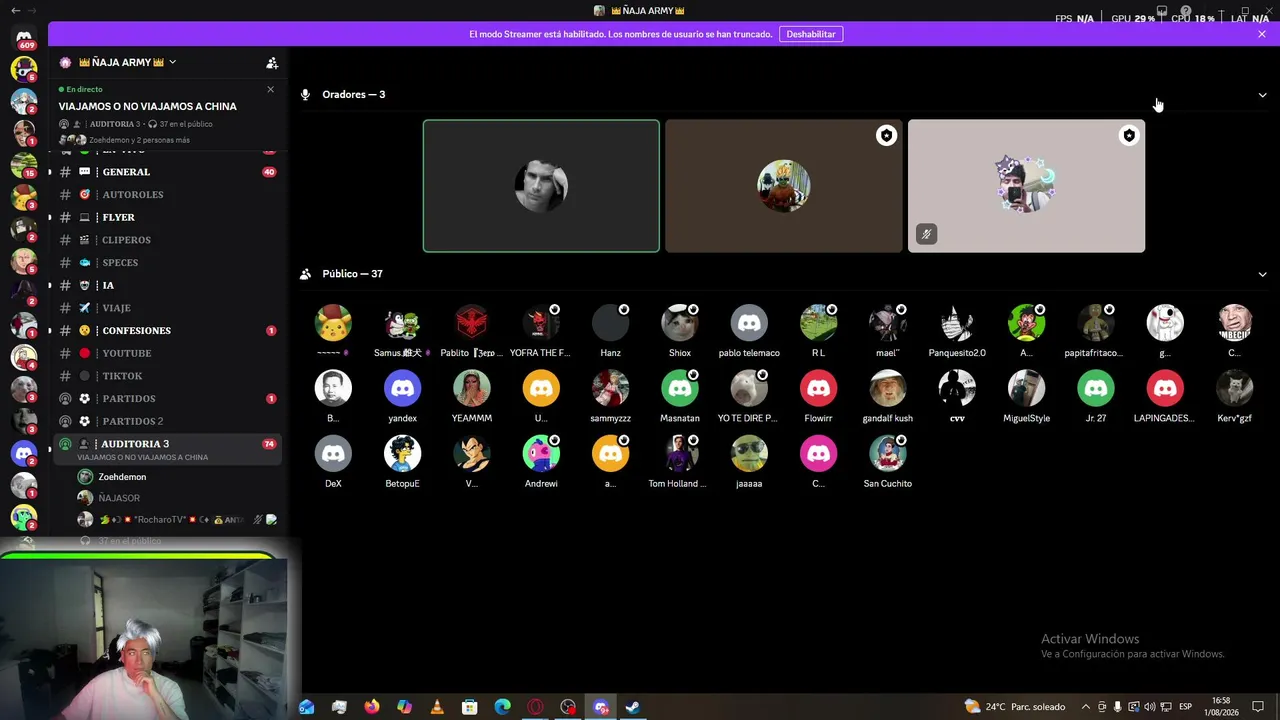Show hidden system tray icons chevron
This screenshot has width=1280, height=720.
coord(1086,707)
